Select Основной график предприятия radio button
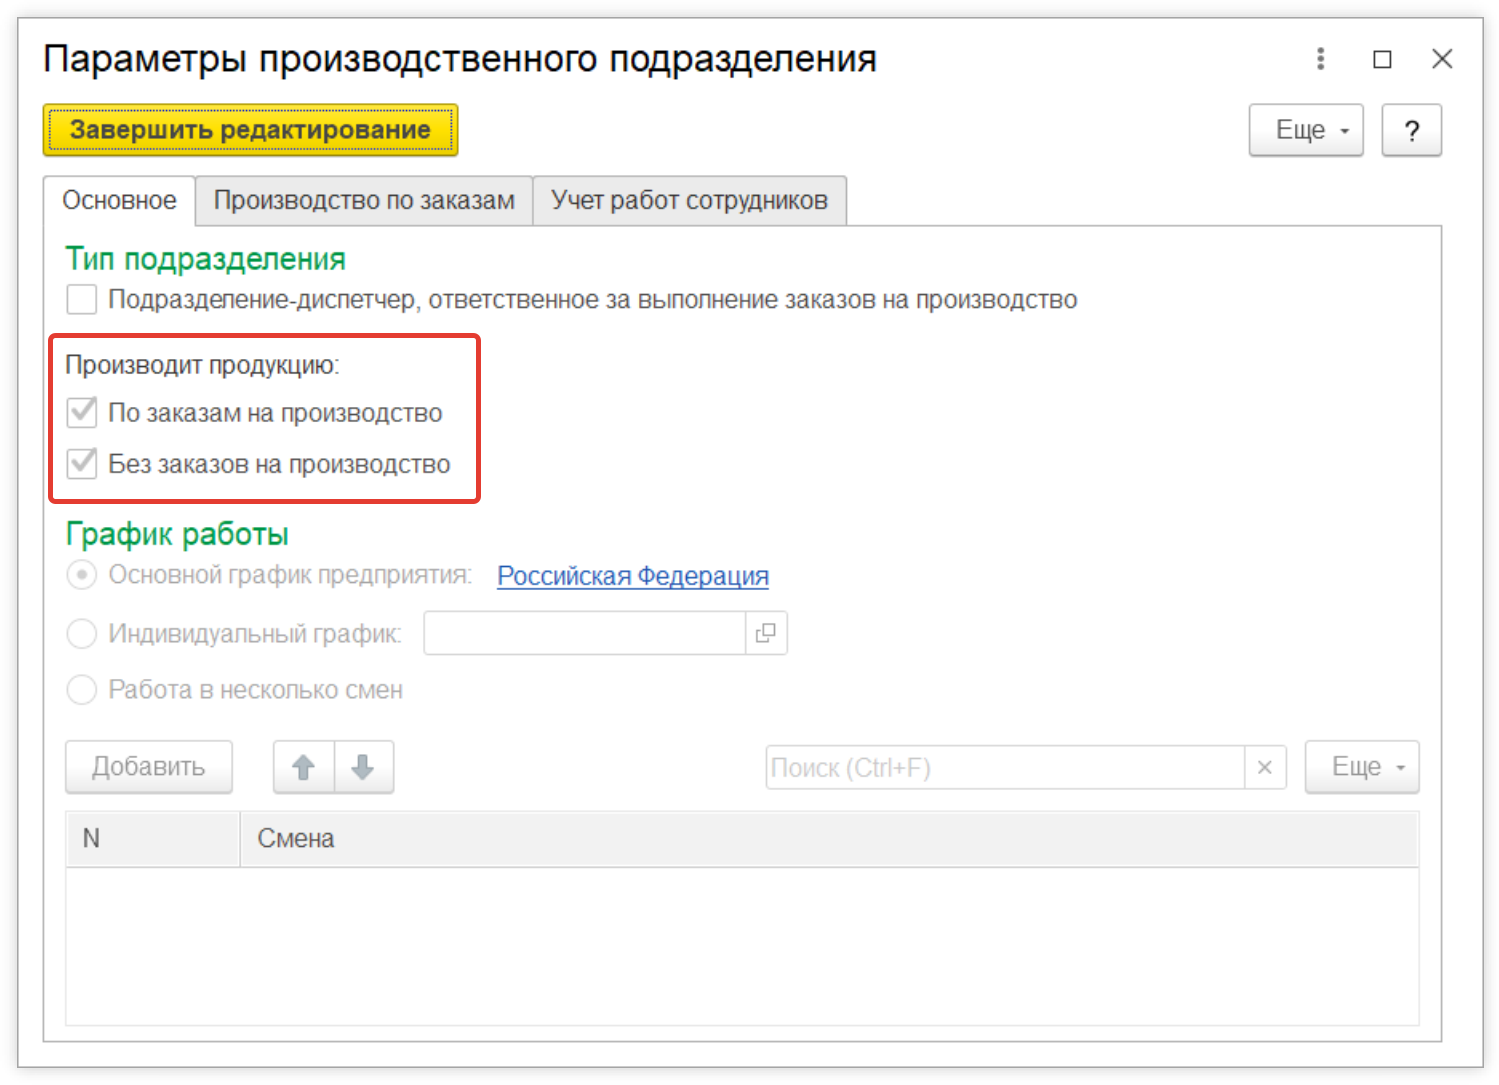Viewport: 1499px width, 1085px height. click(82, 575)
